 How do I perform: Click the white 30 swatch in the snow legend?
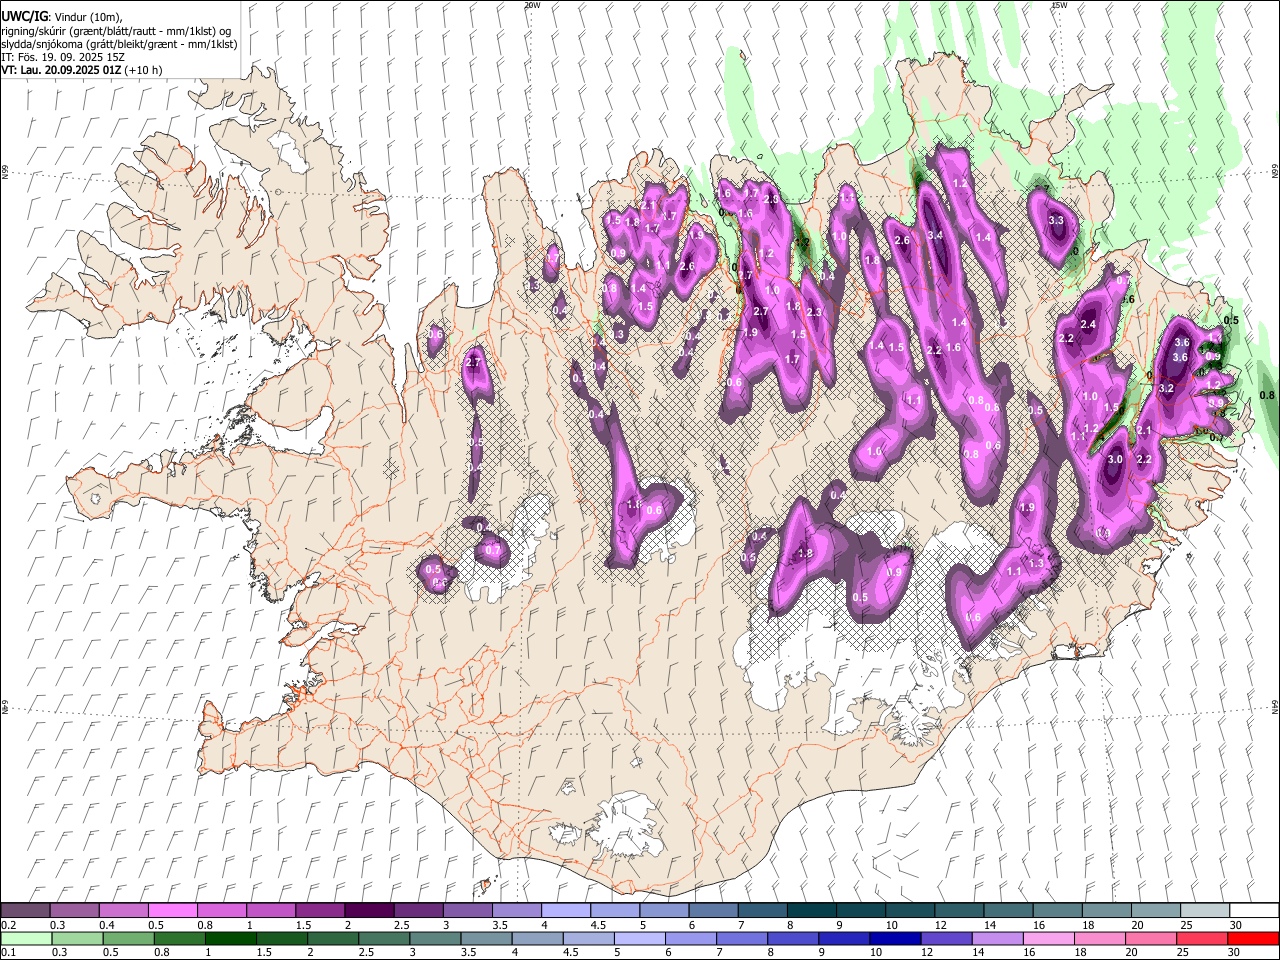point(1253,911)
